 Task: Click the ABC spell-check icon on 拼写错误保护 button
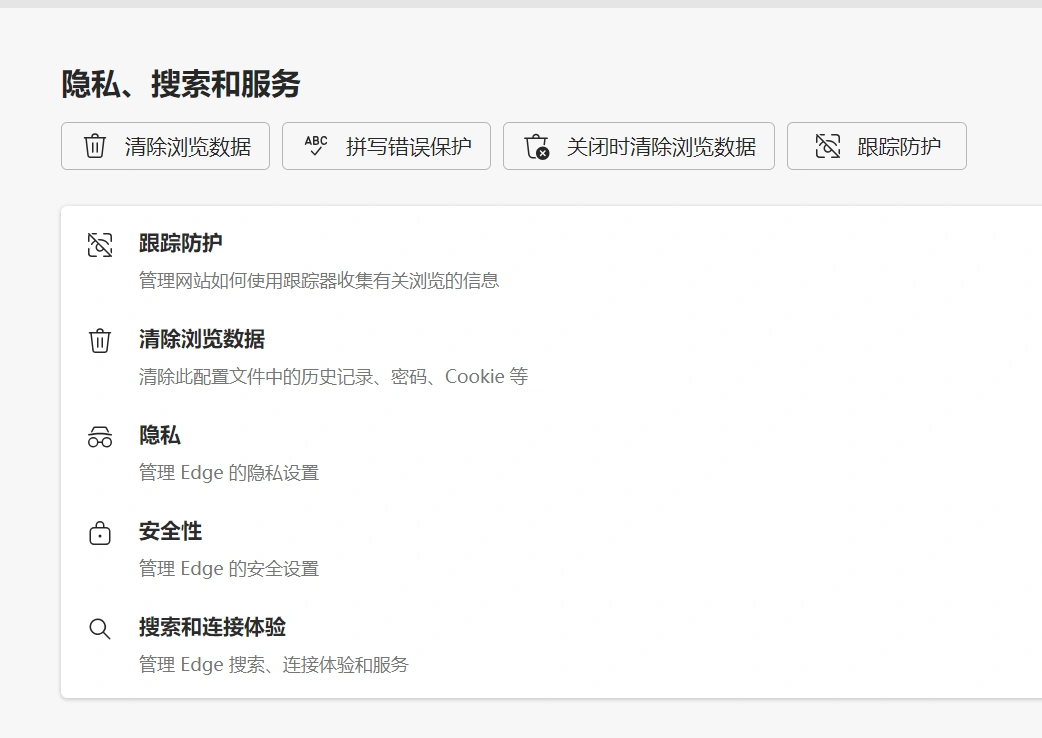[315, 146]
